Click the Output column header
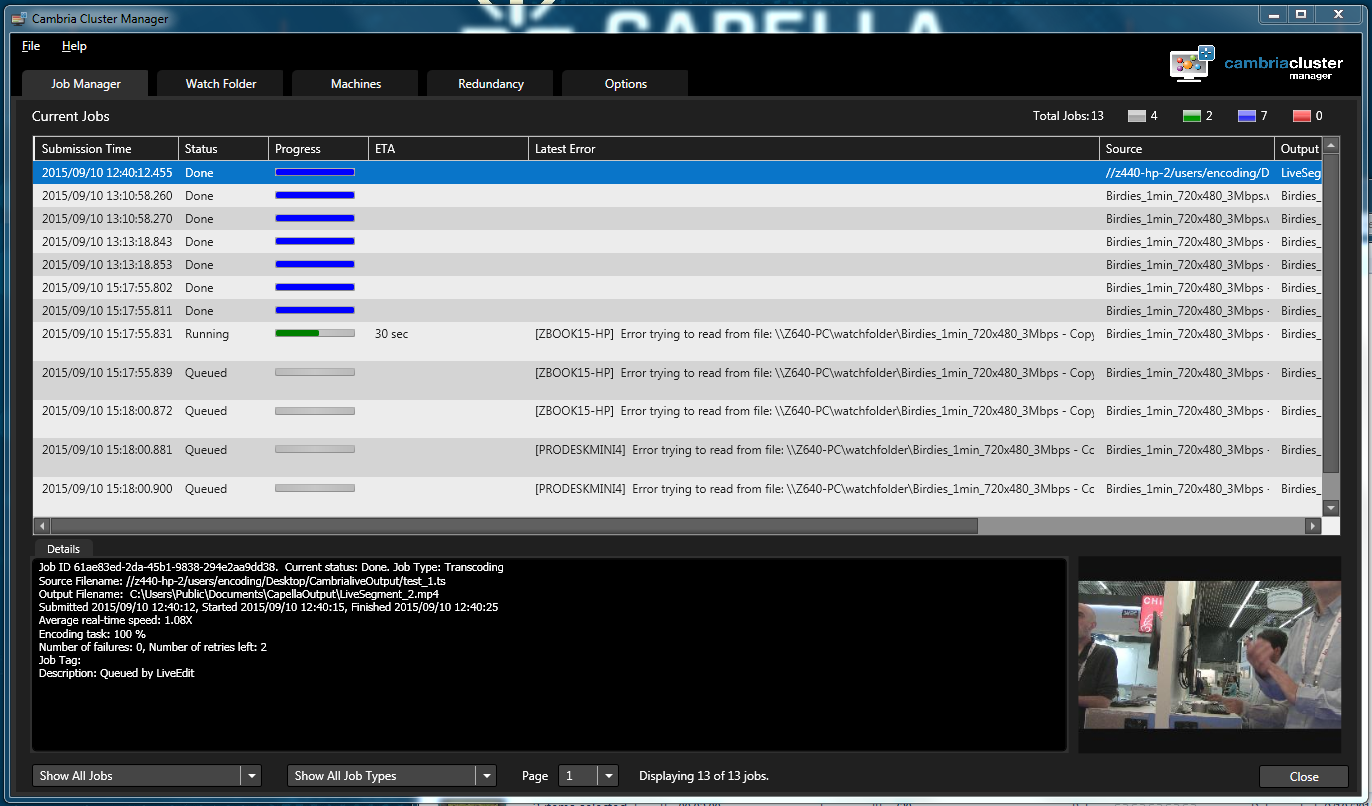Image resolution: width=1372 pixels, height=806 pixels. coord(1299,149)
